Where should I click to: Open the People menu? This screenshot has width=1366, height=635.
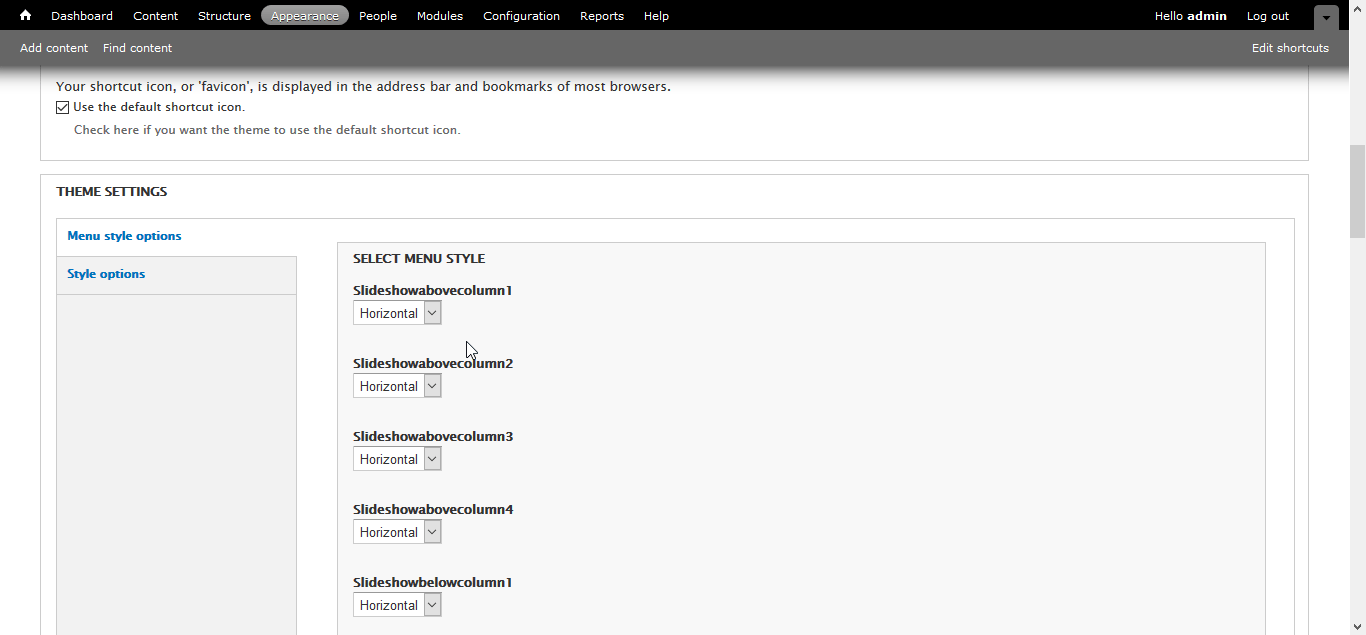pos(378,16)
